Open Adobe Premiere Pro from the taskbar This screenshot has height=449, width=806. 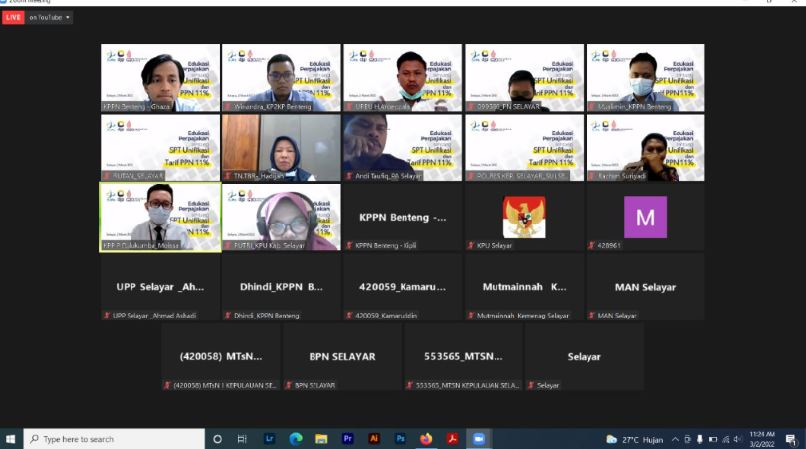(x=348, y=439)
